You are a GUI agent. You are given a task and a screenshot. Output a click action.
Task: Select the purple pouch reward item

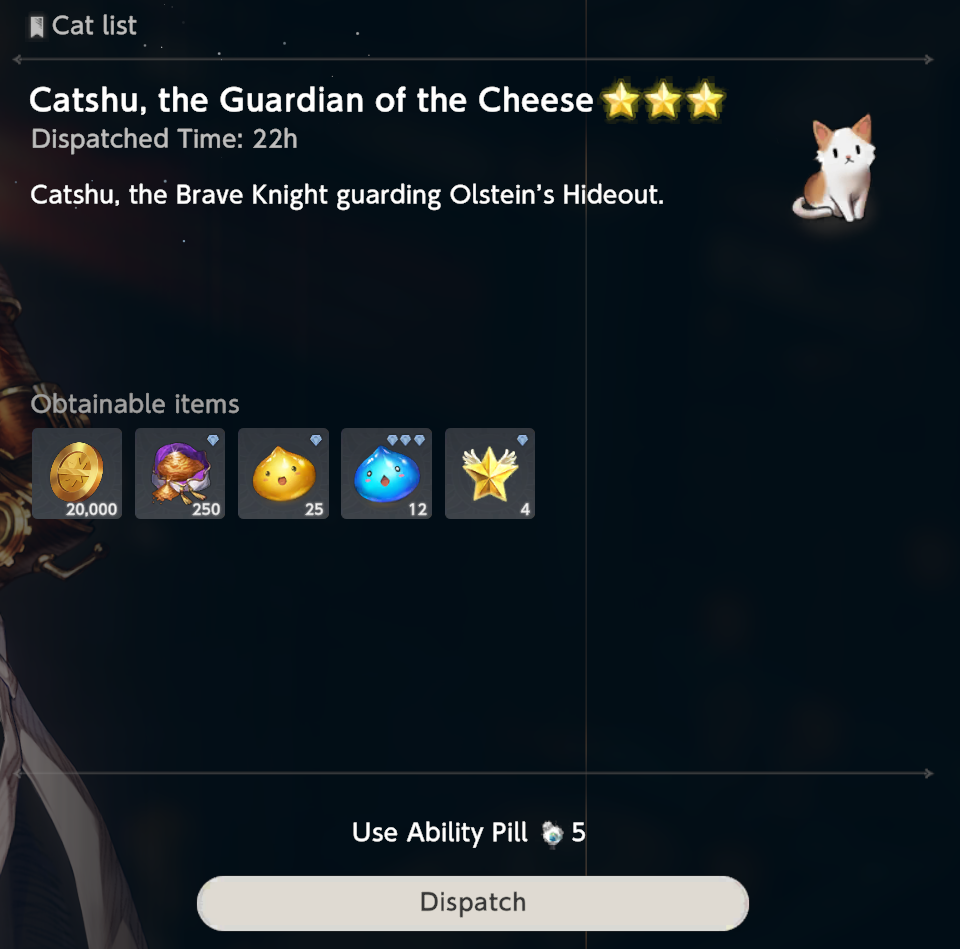click(x=180, y=473)
